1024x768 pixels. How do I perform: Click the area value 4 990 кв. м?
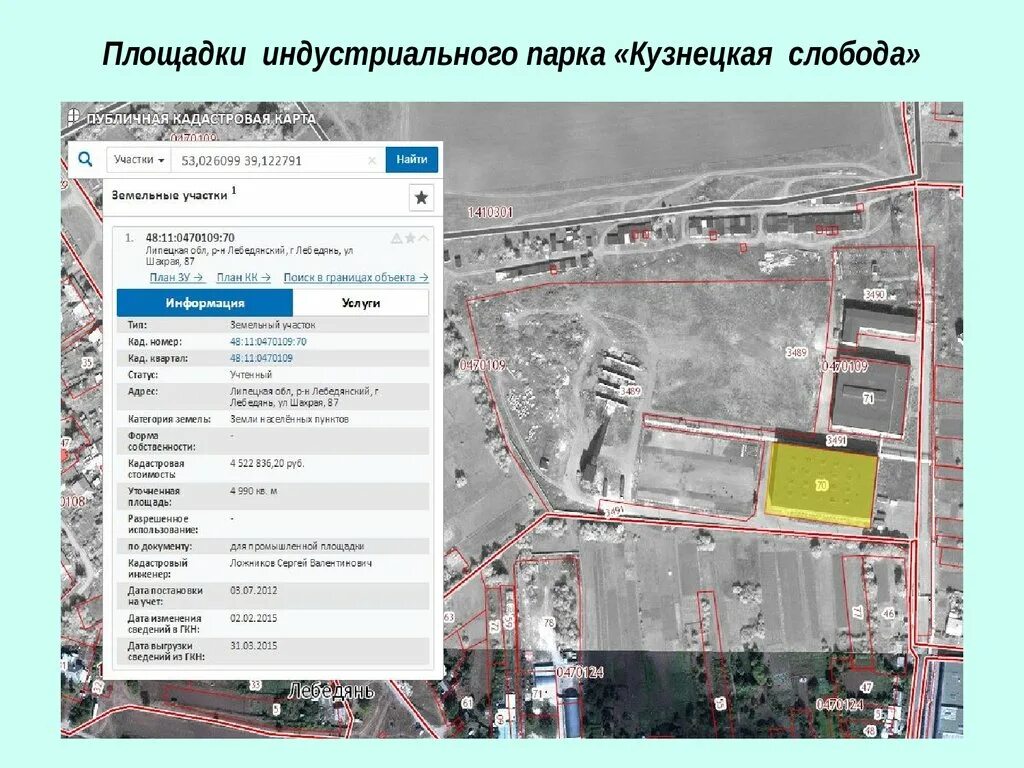[253, 490]
